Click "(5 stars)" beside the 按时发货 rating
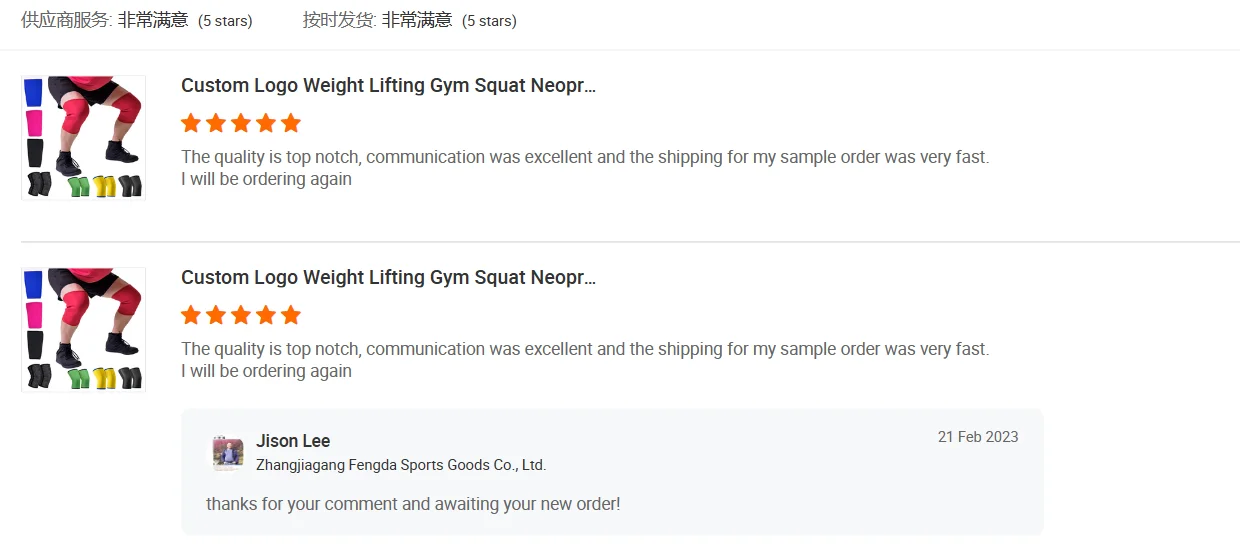 click(x=489, y=21)
